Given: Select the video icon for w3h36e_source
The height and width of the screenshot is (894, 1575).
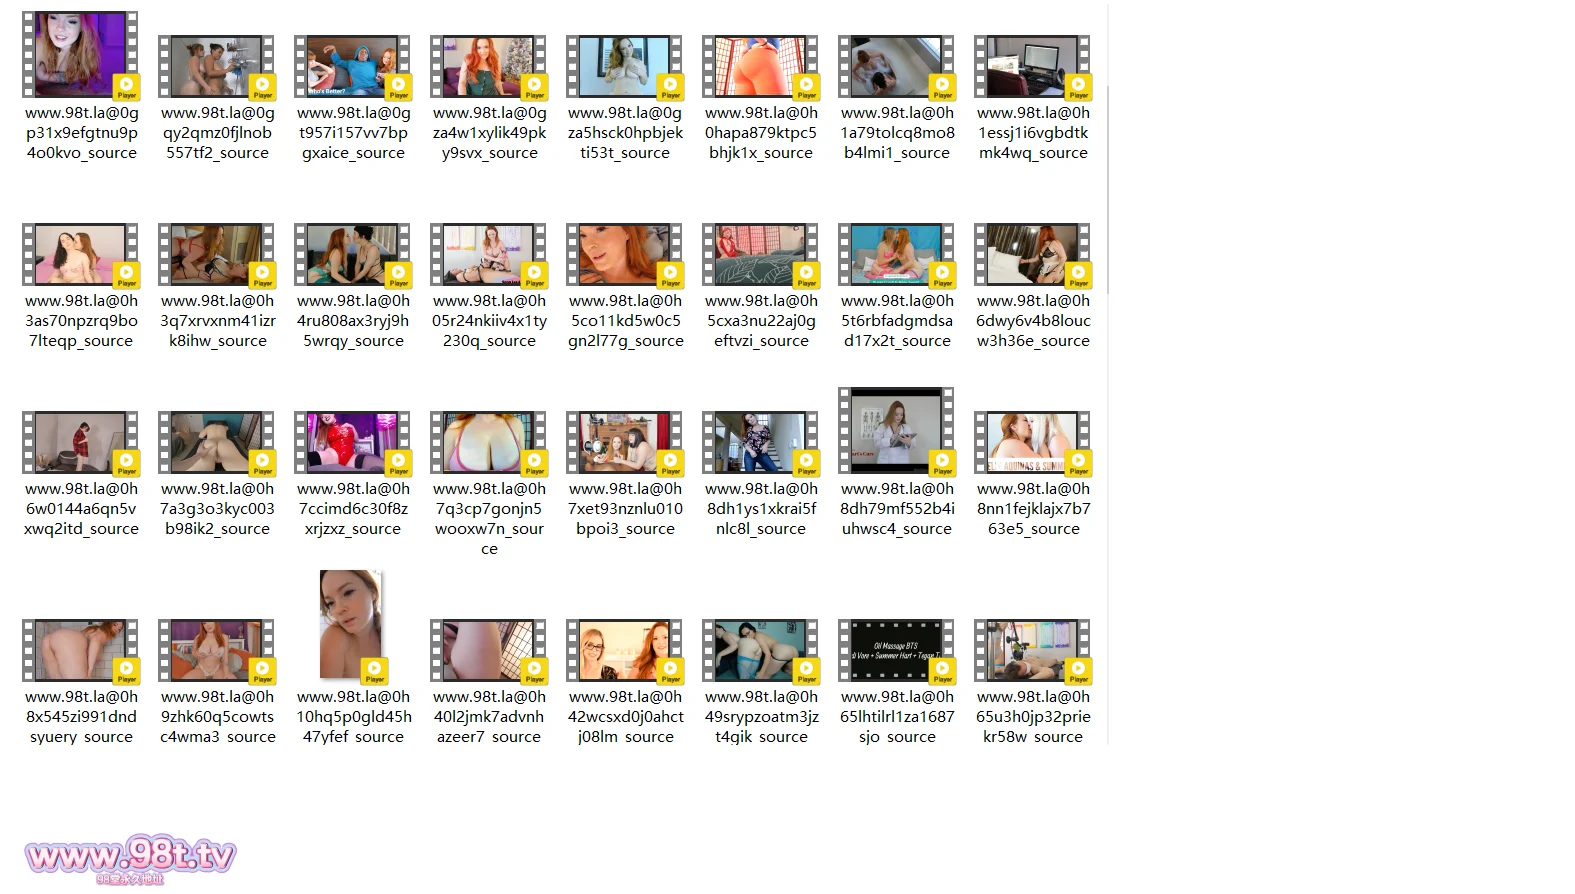Looking at the screenshot, I should click(x=1033, y=256).
